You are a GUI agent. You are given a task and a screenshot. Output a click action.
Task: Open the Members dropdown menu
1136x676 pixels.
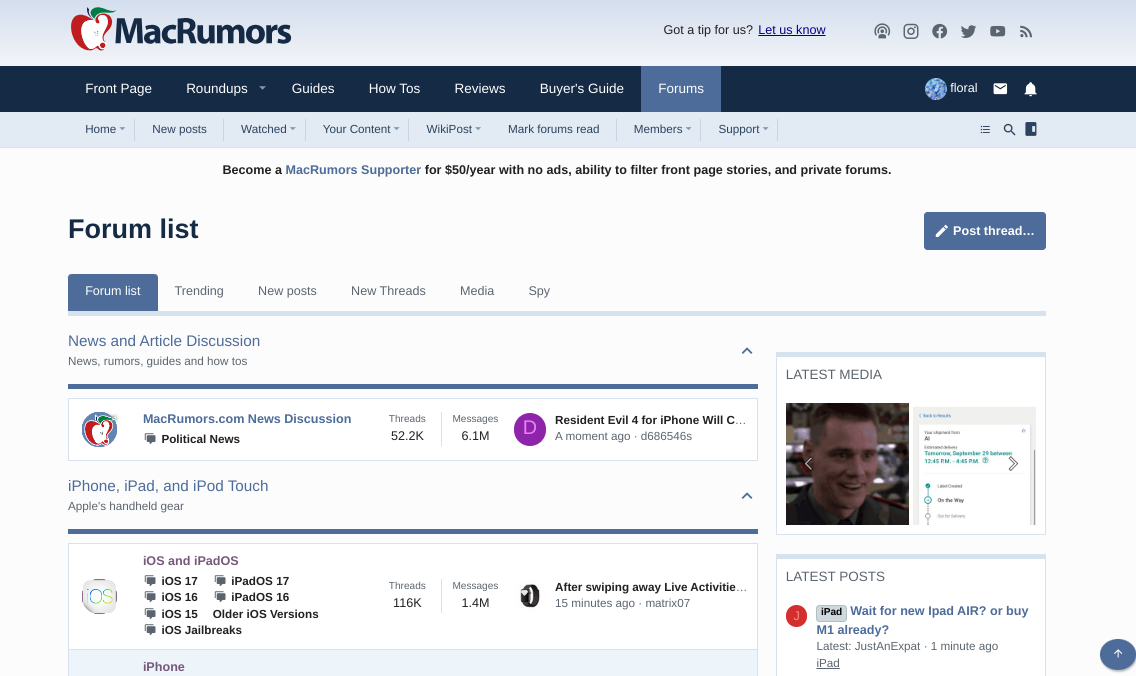[x=688, y=129]
